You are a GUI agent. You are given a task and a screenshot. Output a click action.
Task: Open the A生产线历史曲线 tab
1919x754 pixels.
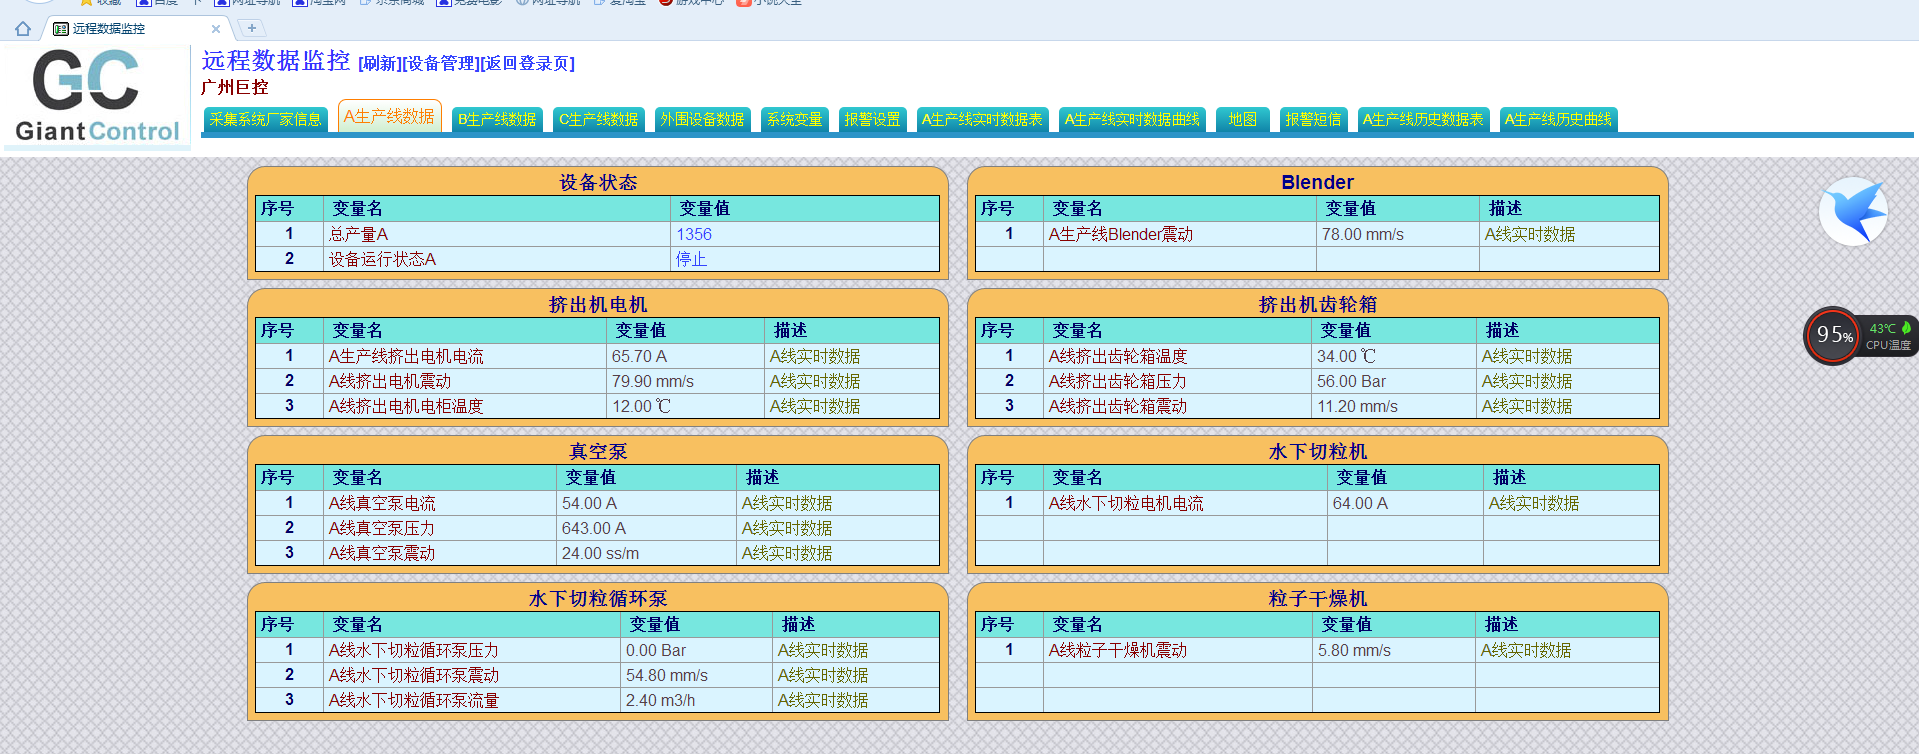coord(1557,120)
